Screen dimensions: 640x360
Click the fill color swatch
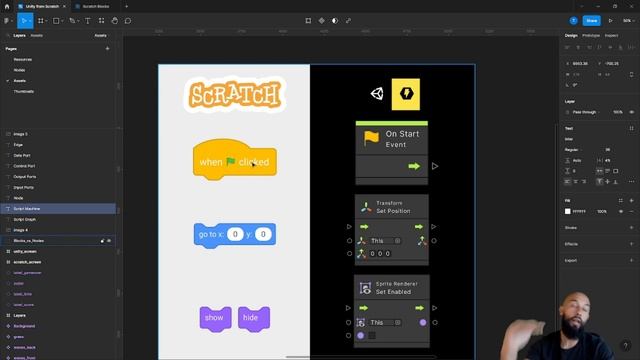(x=567, y=211)
